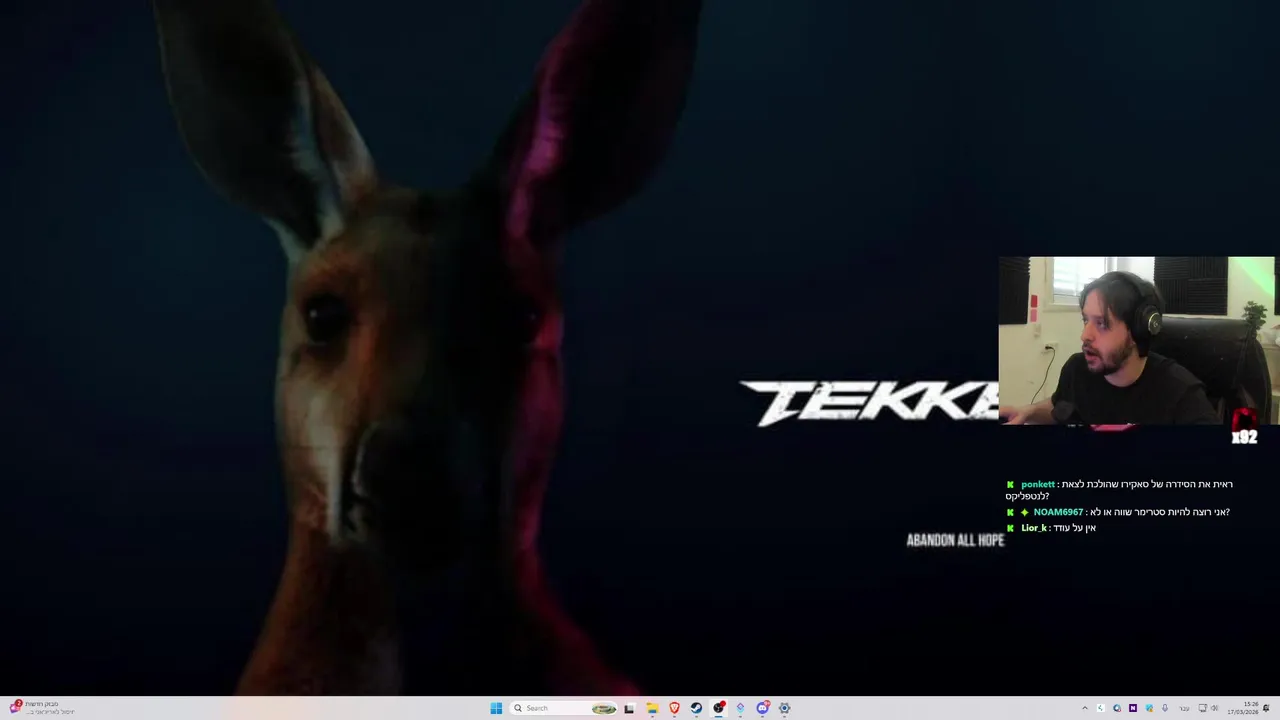The height and width of the screenshot is (720, 1280).
Task: Open the Windows Start menu
Action: pyautogui.click(x=496, y=708)
